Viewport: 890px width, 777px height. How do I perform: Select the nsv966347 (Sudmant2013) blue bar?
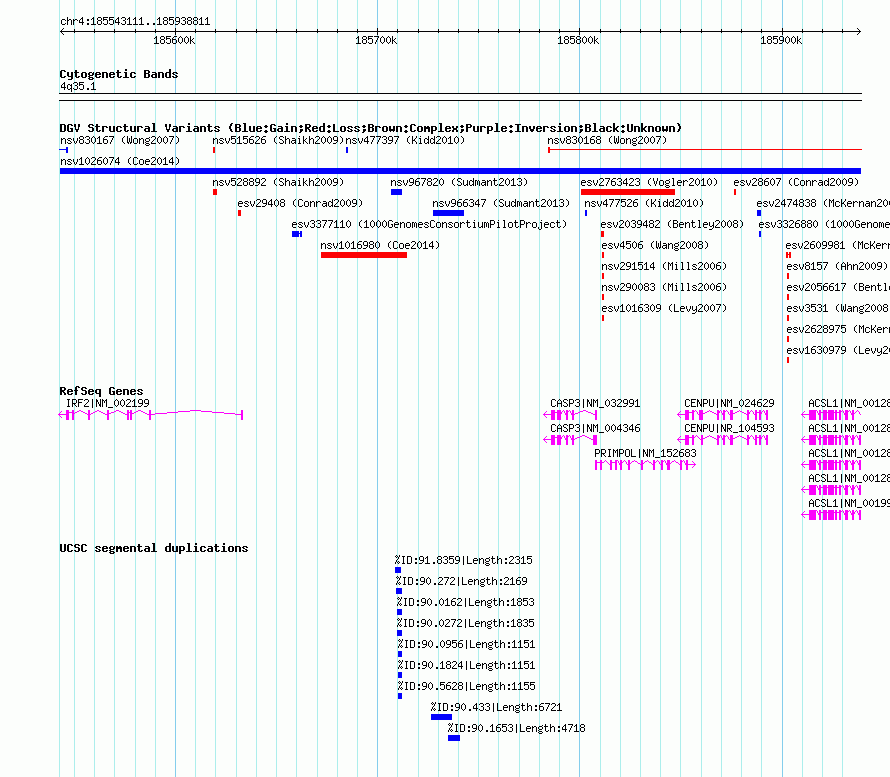point(448,213)
